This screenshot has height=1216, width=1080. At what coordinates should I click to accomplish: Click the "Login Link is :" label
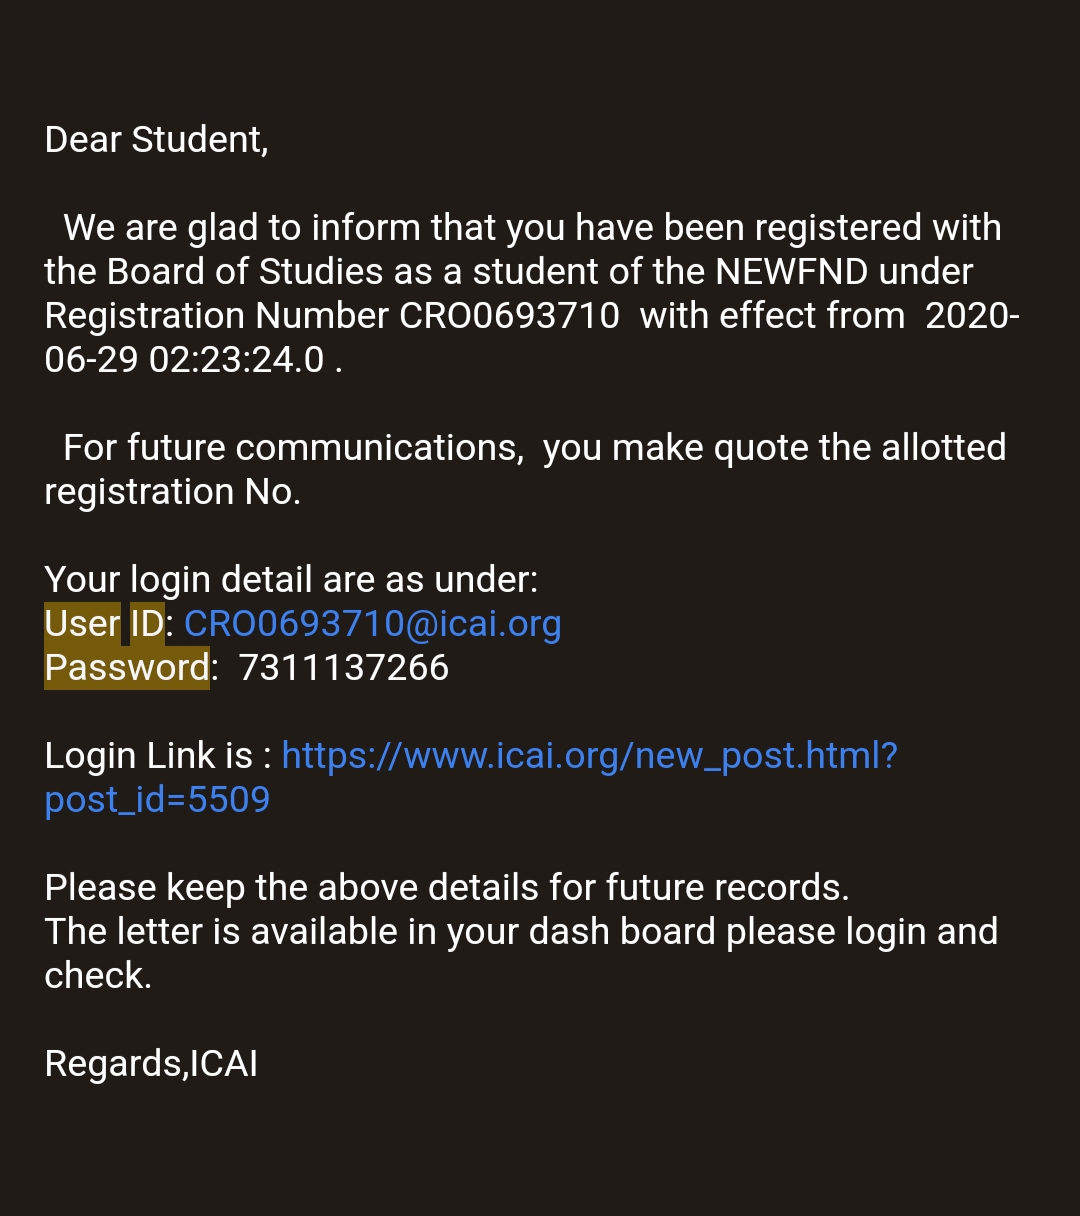point(158,756)
